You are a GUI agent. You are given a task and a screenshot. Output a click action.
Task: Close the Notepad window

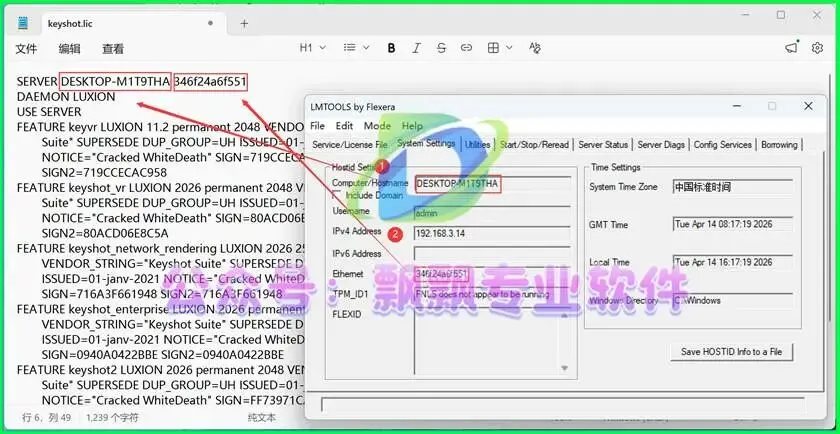(816, 15)
